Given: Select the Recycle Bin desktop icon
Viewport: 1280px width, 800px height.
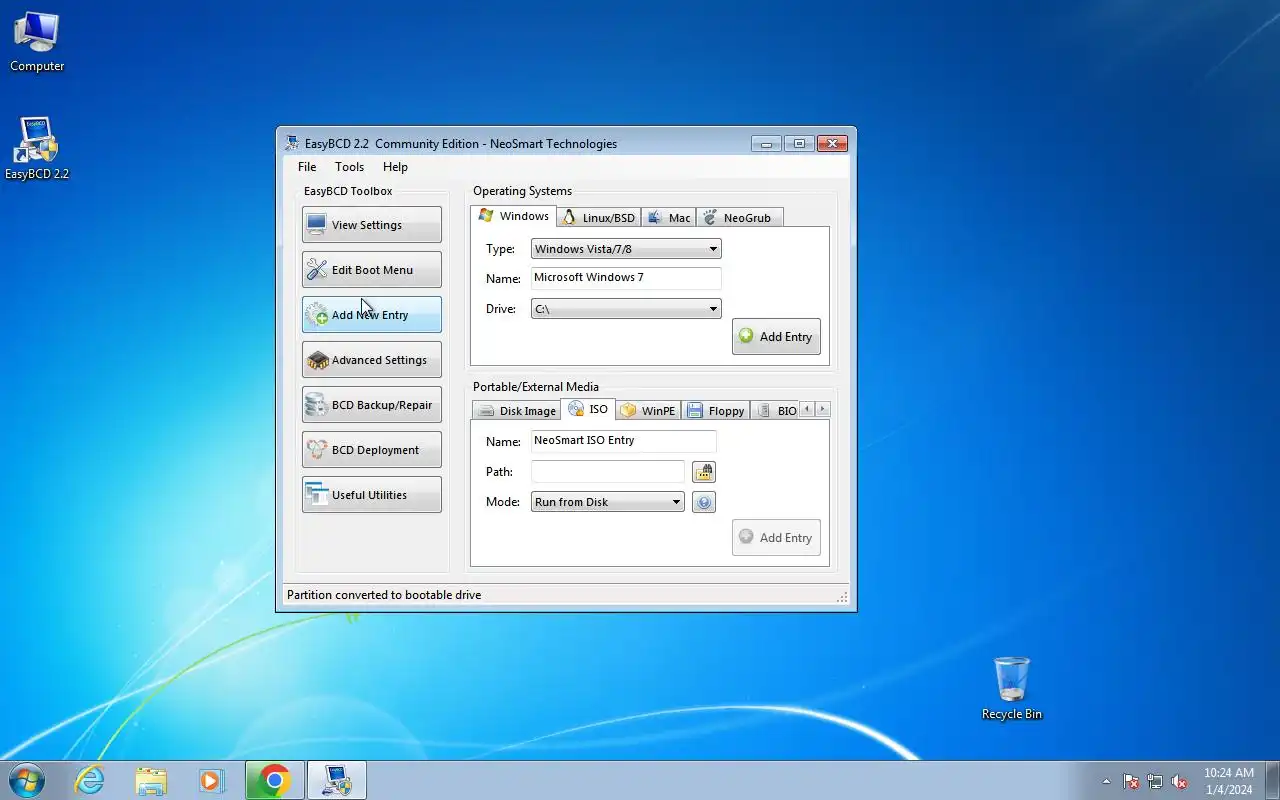Looking at the screenshot, I should click(1012, 688).
